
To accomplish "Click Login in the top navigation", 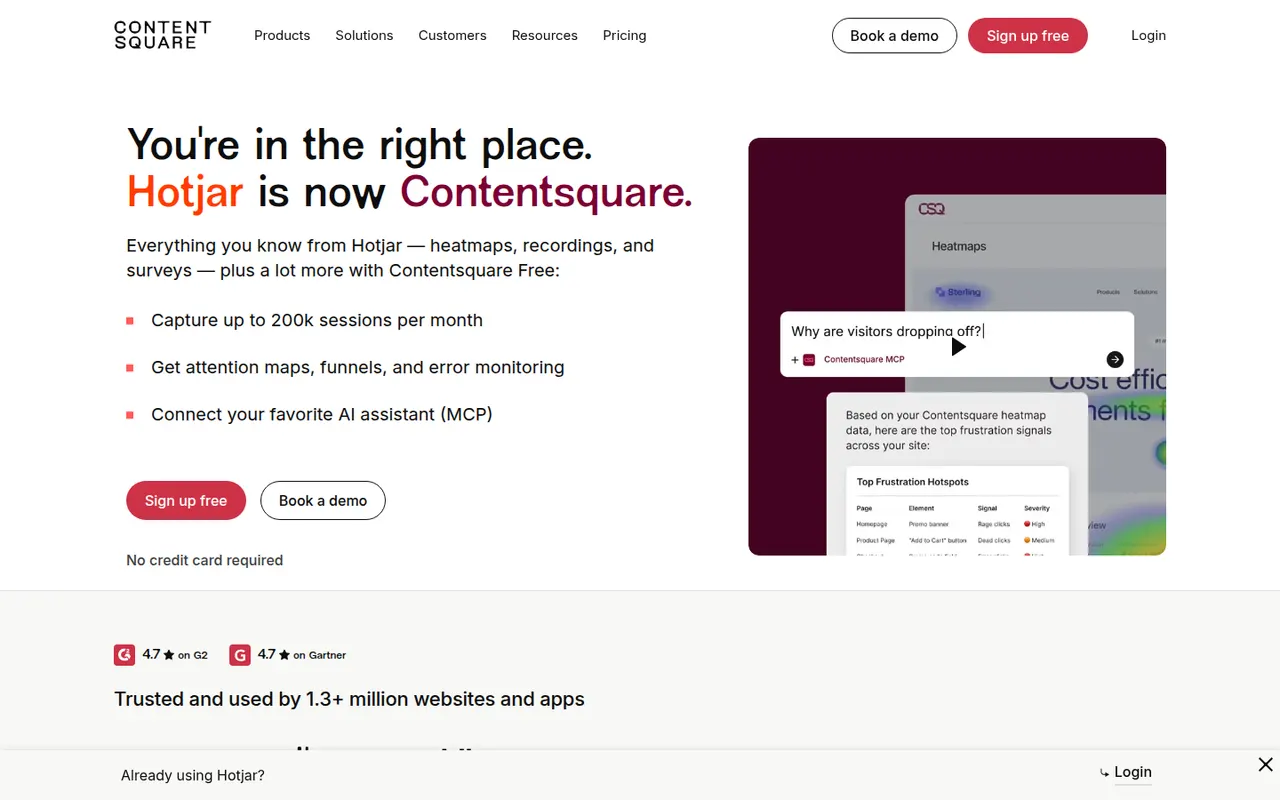I will pyautogui.click(x=1148, y=35).
